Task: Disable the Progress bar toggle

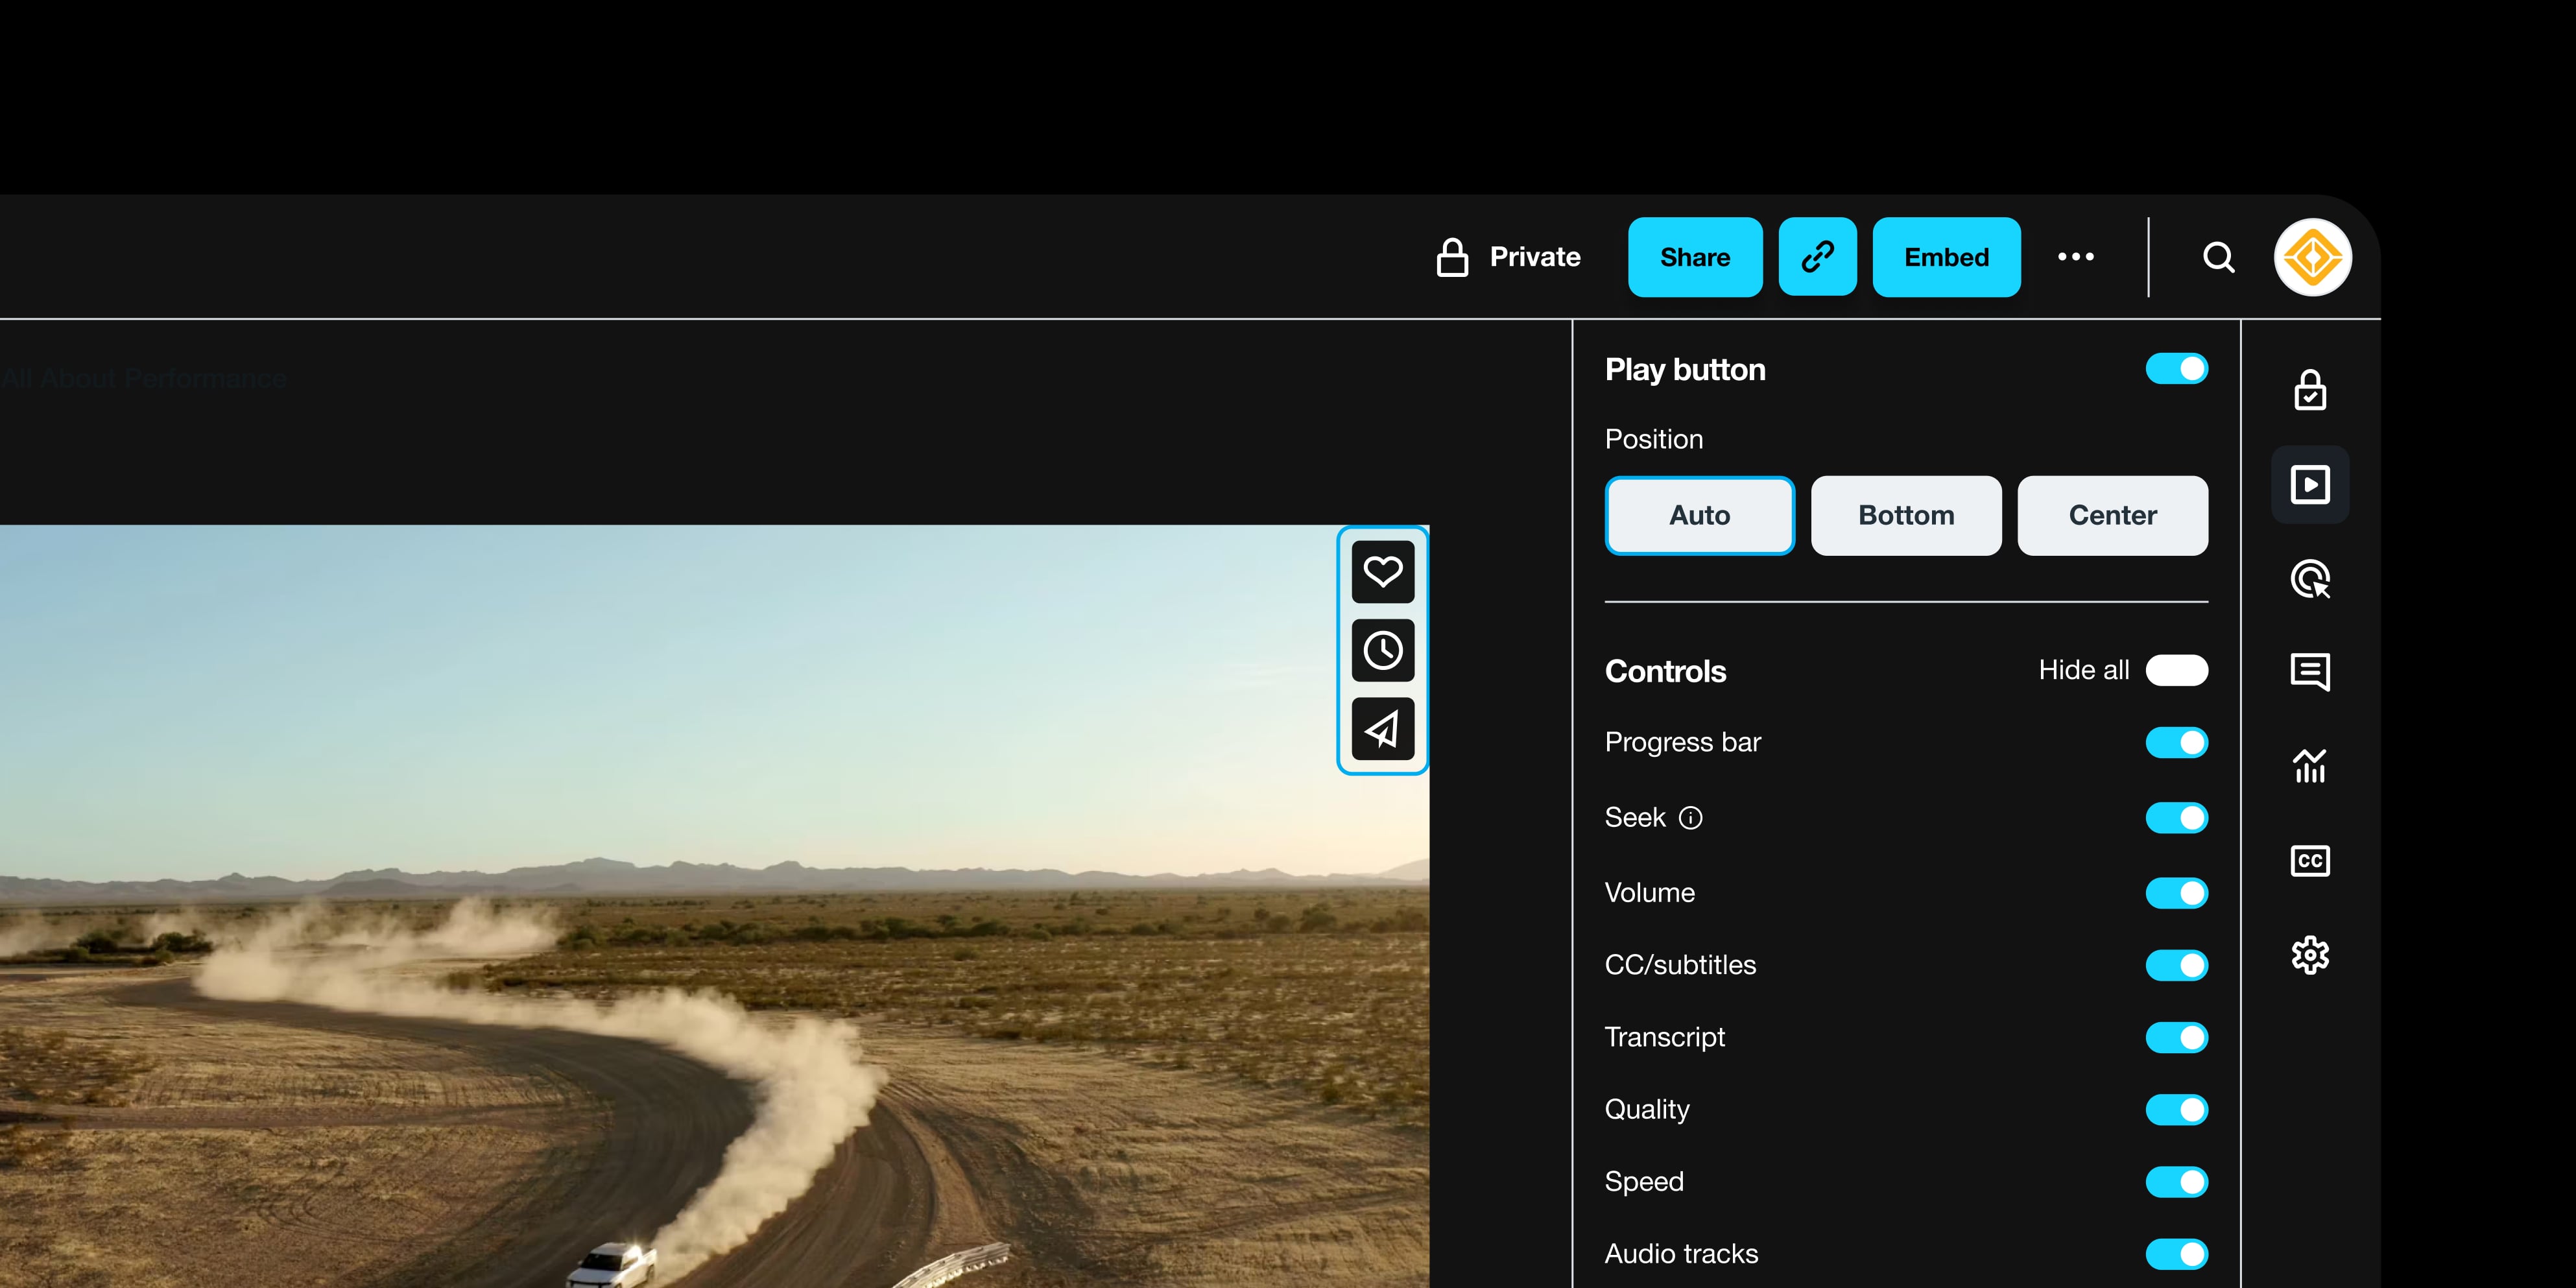Action: click(2177, 742)
